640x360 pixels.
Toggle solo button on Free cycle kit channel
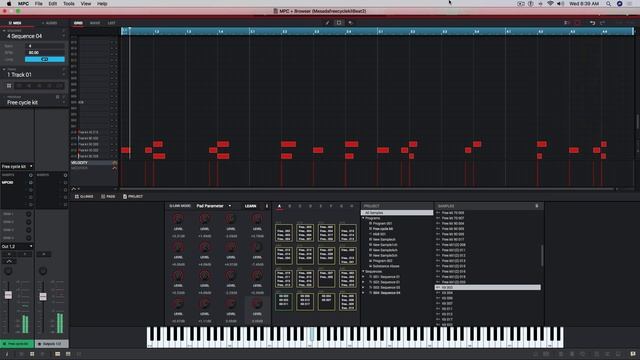[x=24, y=254]
